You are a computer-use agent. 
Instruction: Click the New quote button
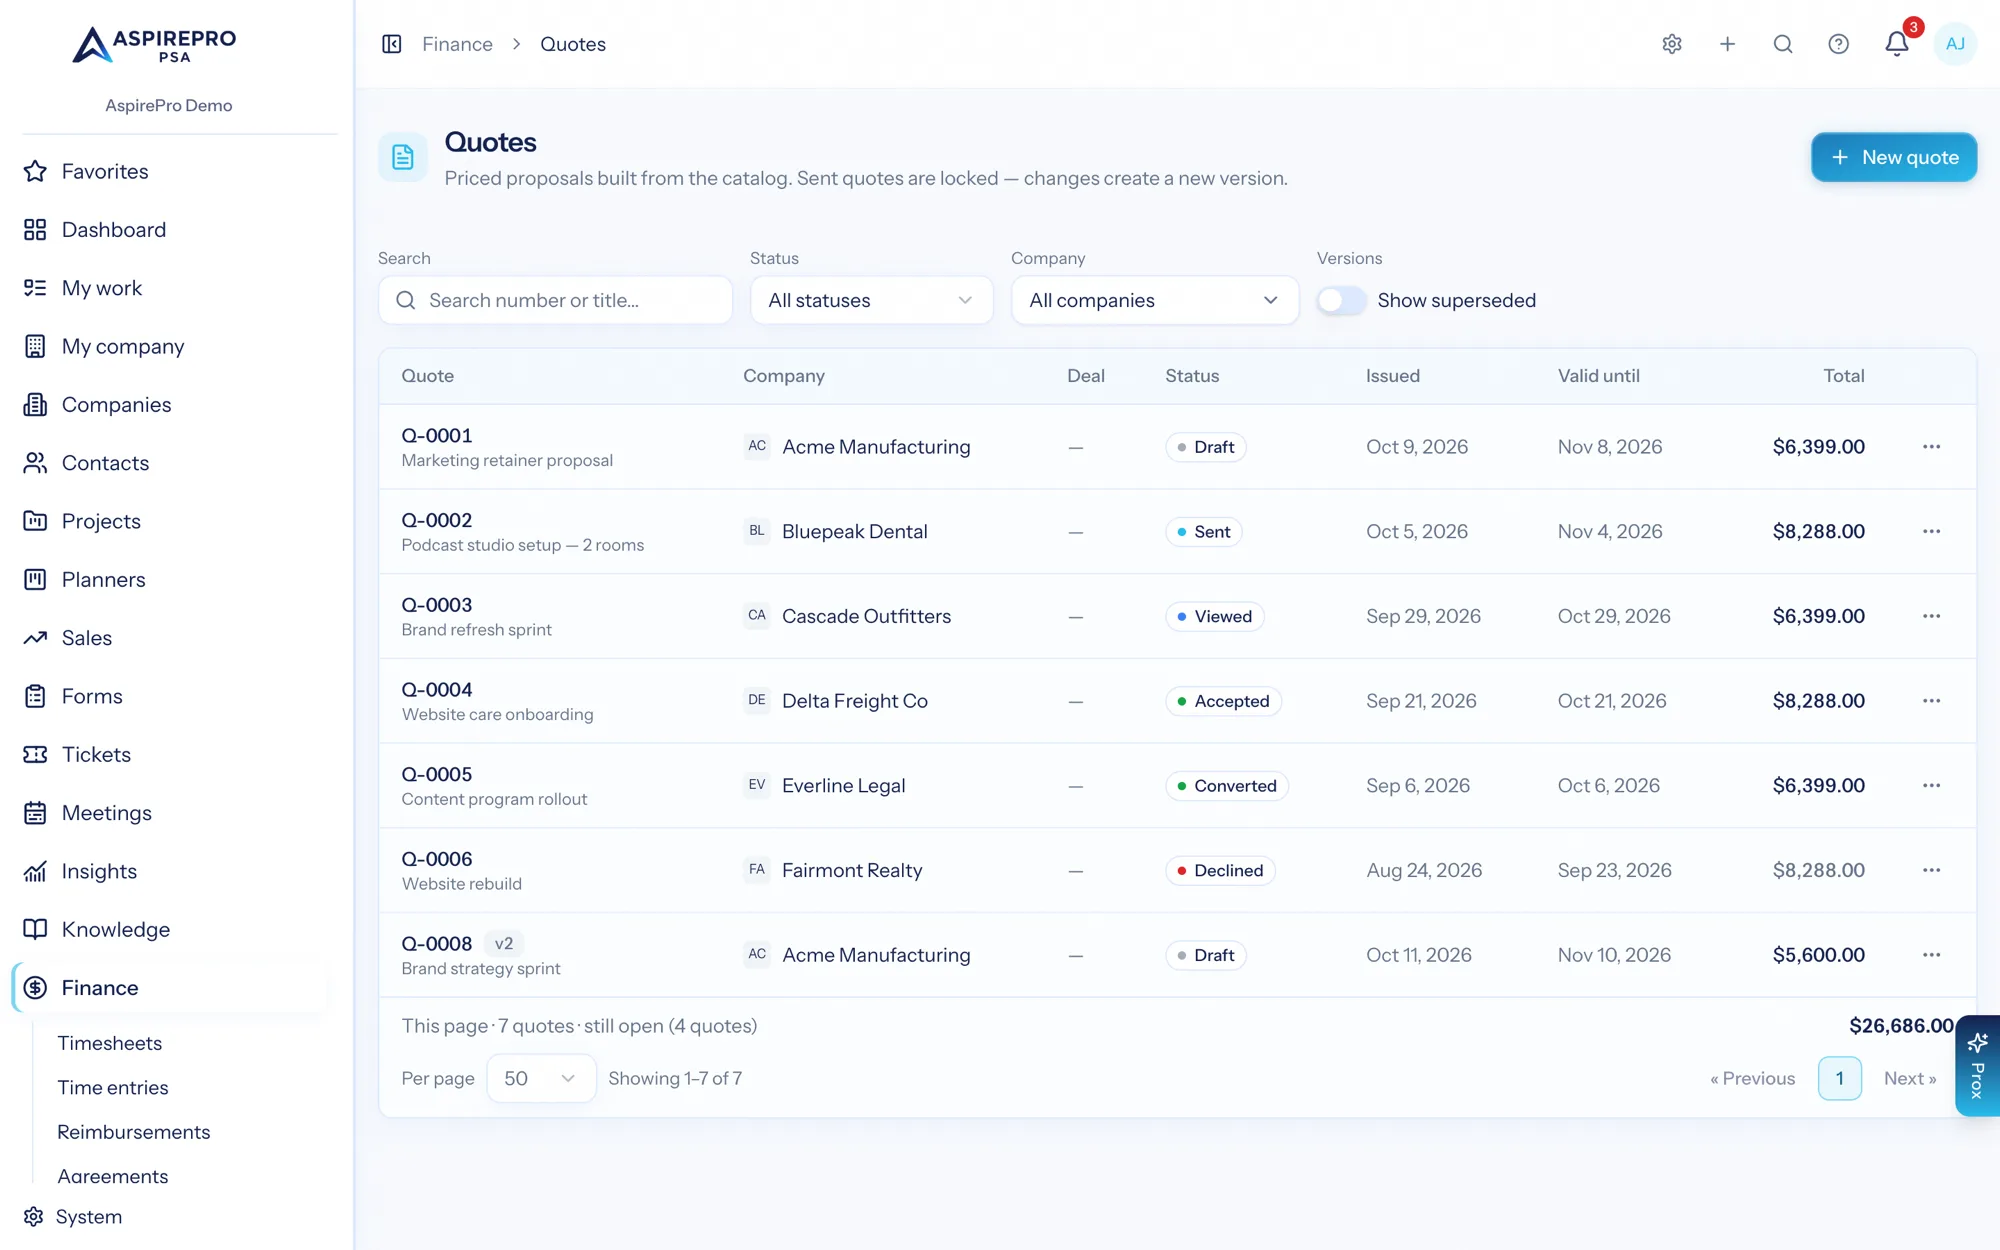(x=1894, y=157)
